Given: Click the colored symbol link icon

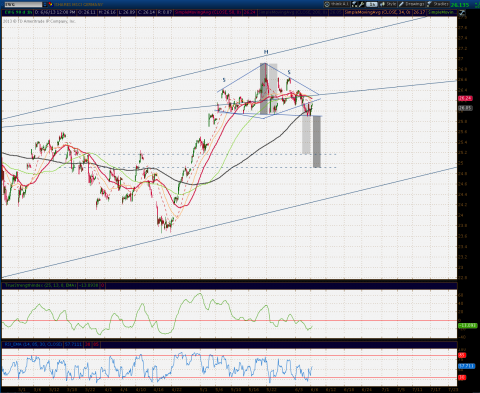Looking at the screenshot, I should 50,4.
